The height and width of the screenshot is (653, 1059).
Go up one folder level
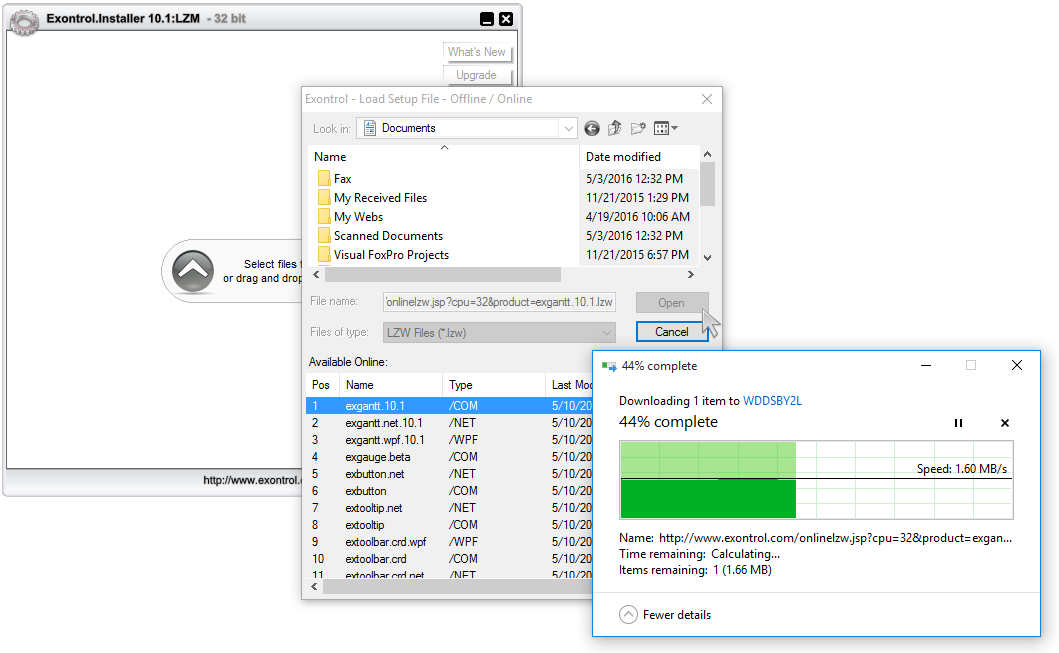coord(615,128)
